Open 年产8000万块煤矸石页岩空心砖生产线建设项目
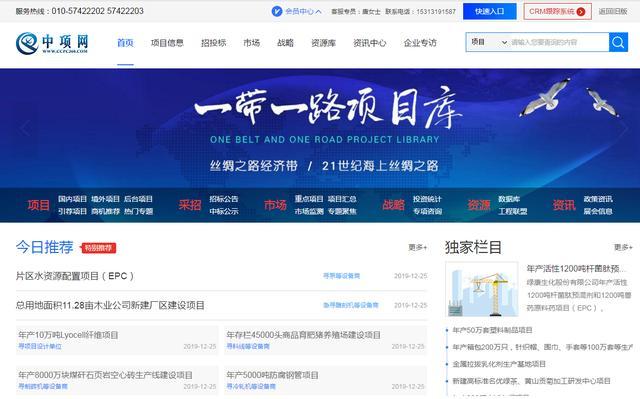640x399 pixels. [105, 375]
